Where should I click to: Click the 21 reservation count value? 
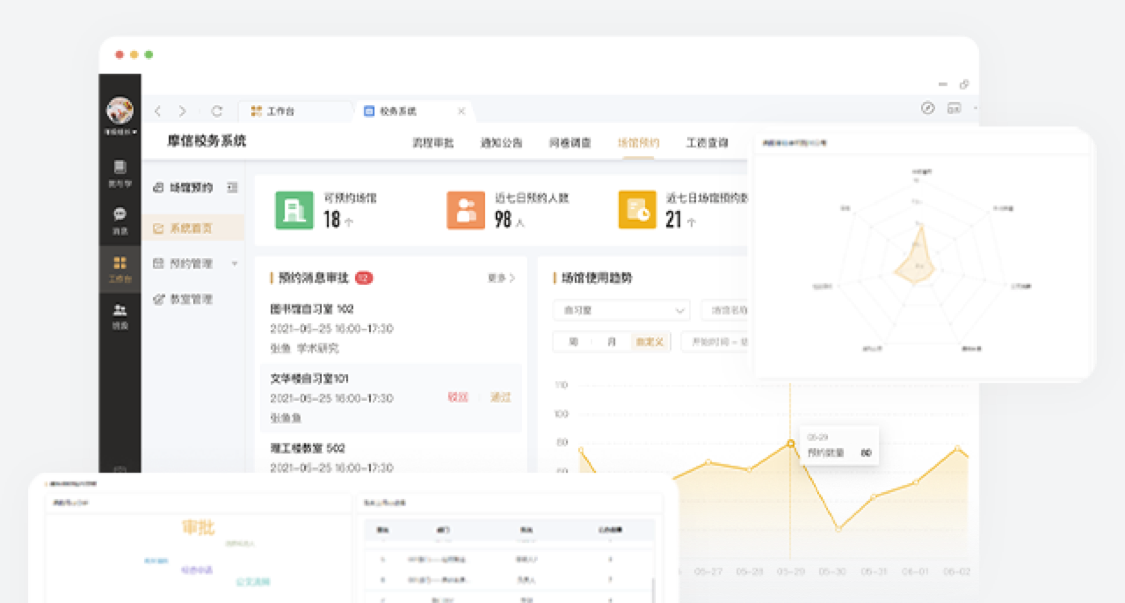674,220
